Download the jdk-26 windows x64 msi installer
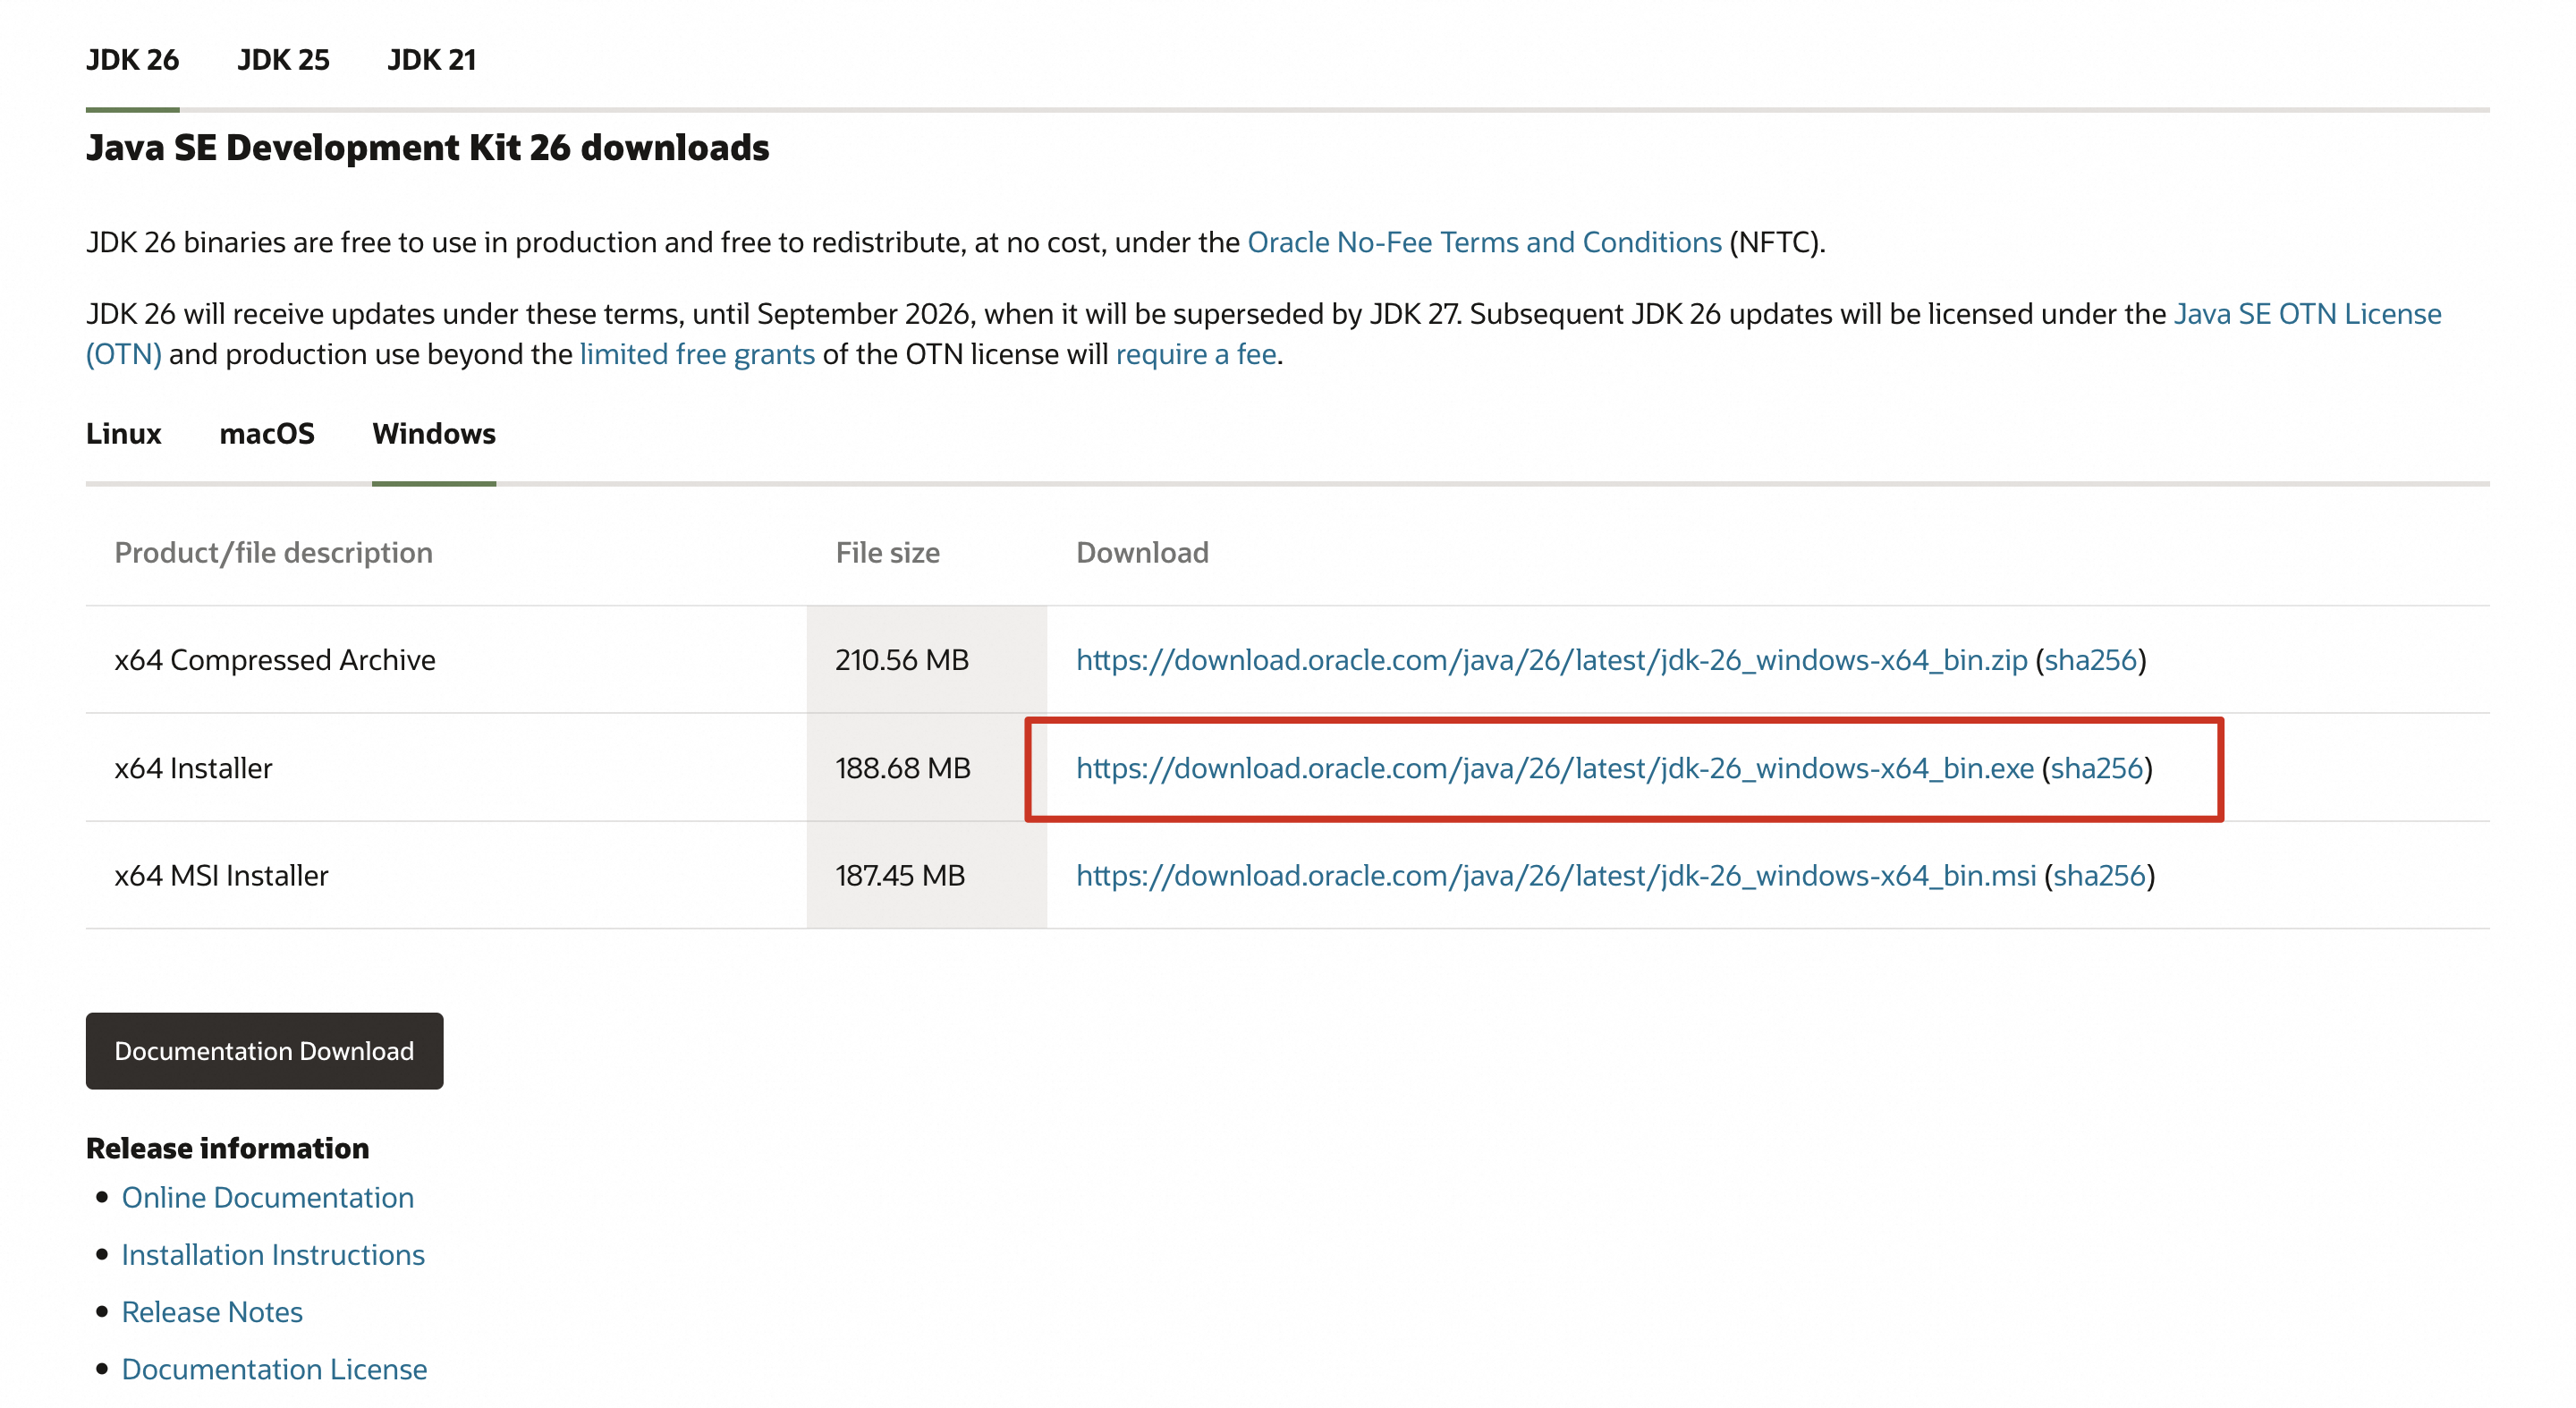The height and width of the screenshot is (1408, 2576). pos(1556,876)
